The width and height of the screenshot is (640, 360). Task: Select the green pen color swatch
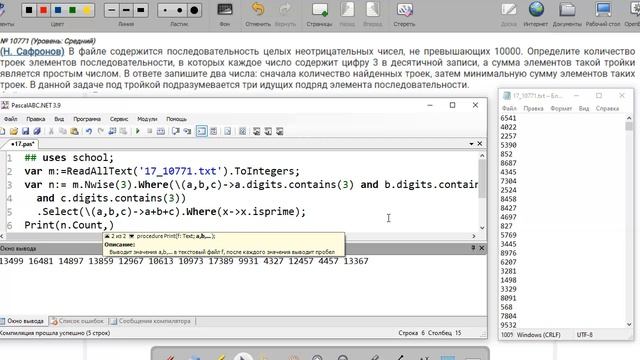pos(73,10)
